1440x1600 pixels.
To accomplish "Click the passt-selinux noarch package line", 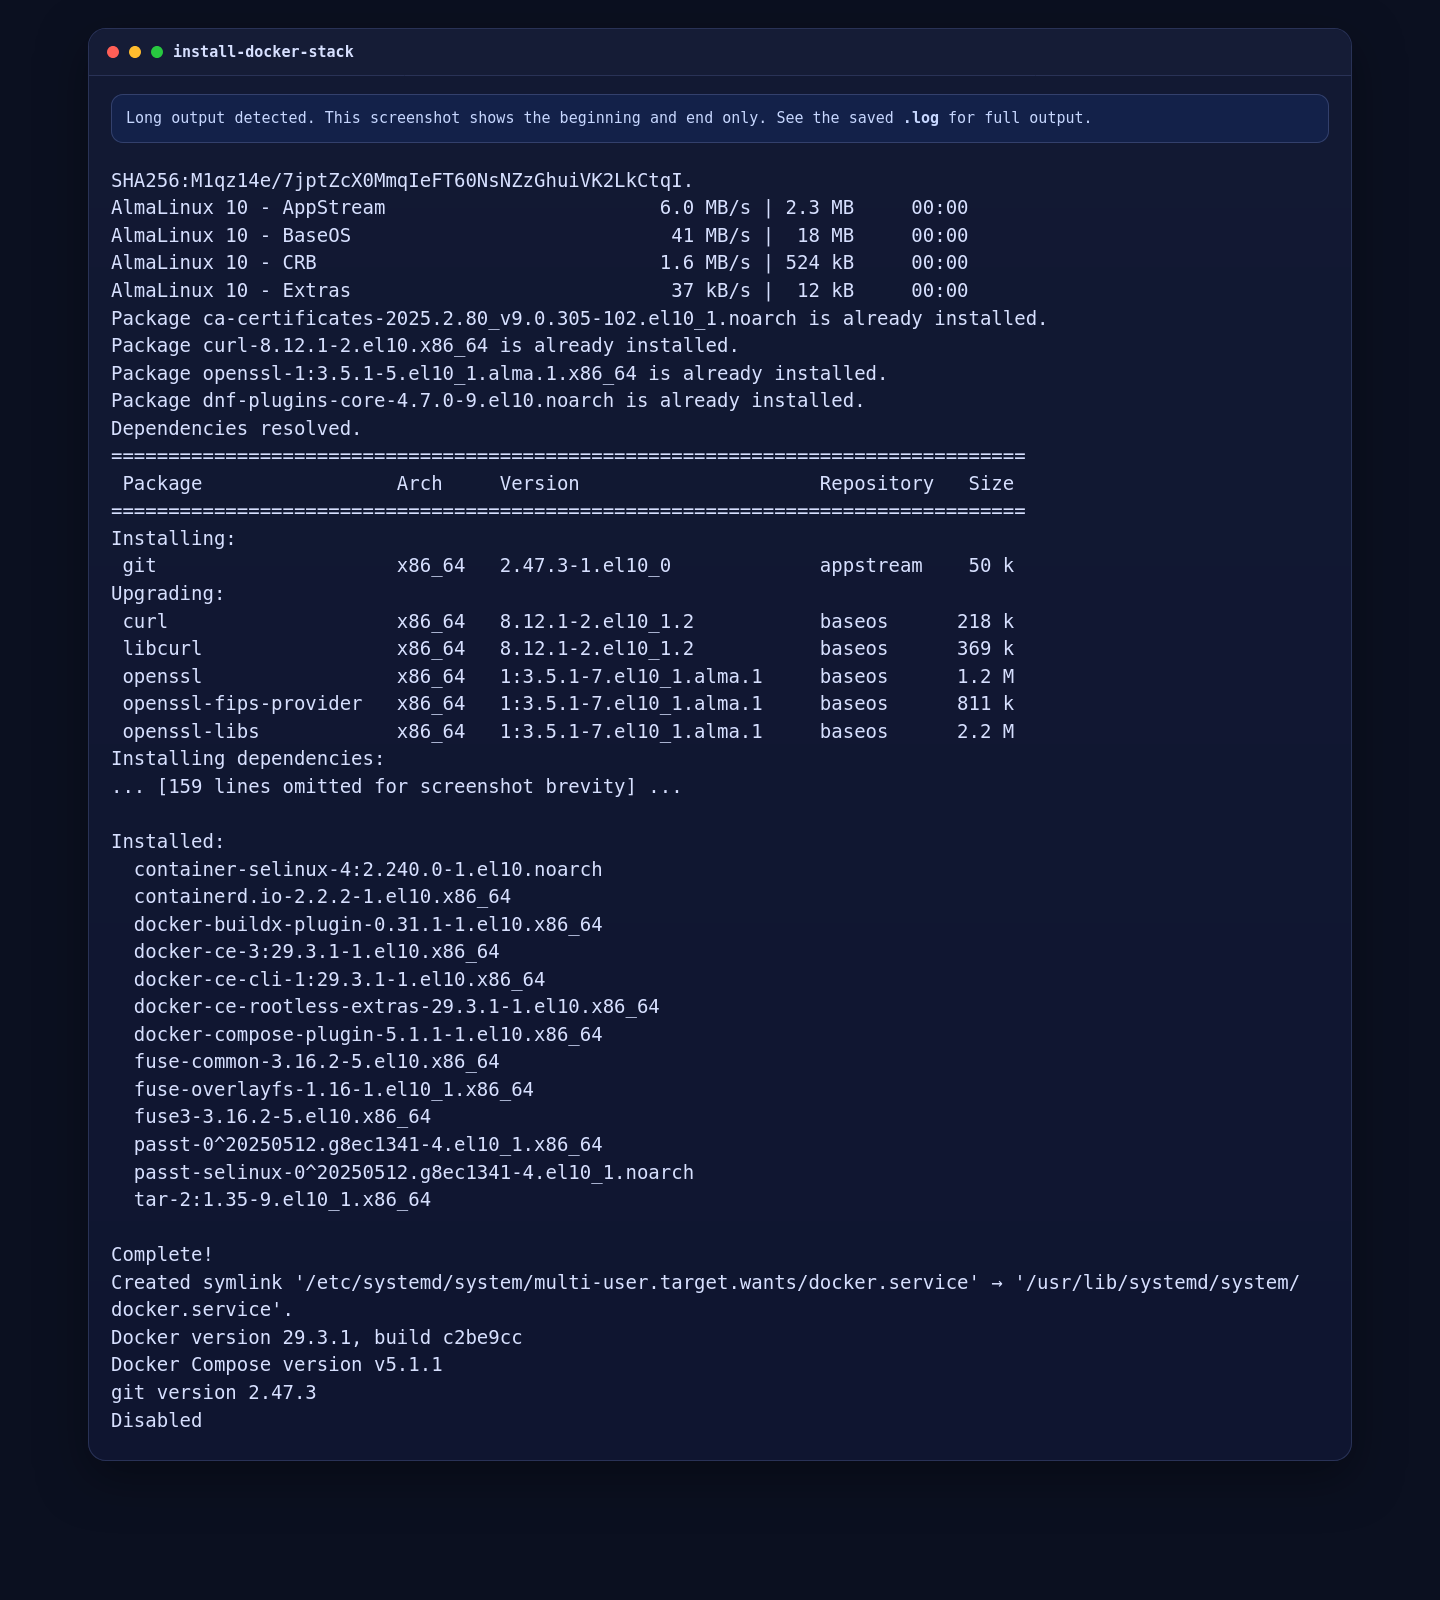I will click(x=414, y=1173).
